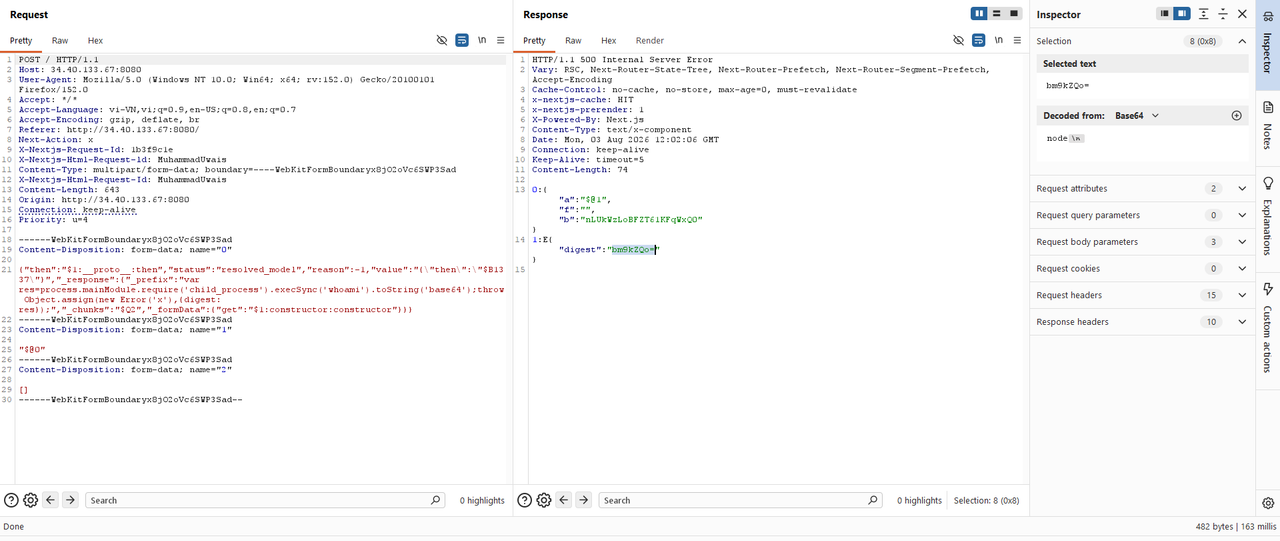Open the Base64 decoding dropdown

click(1137, 116)
